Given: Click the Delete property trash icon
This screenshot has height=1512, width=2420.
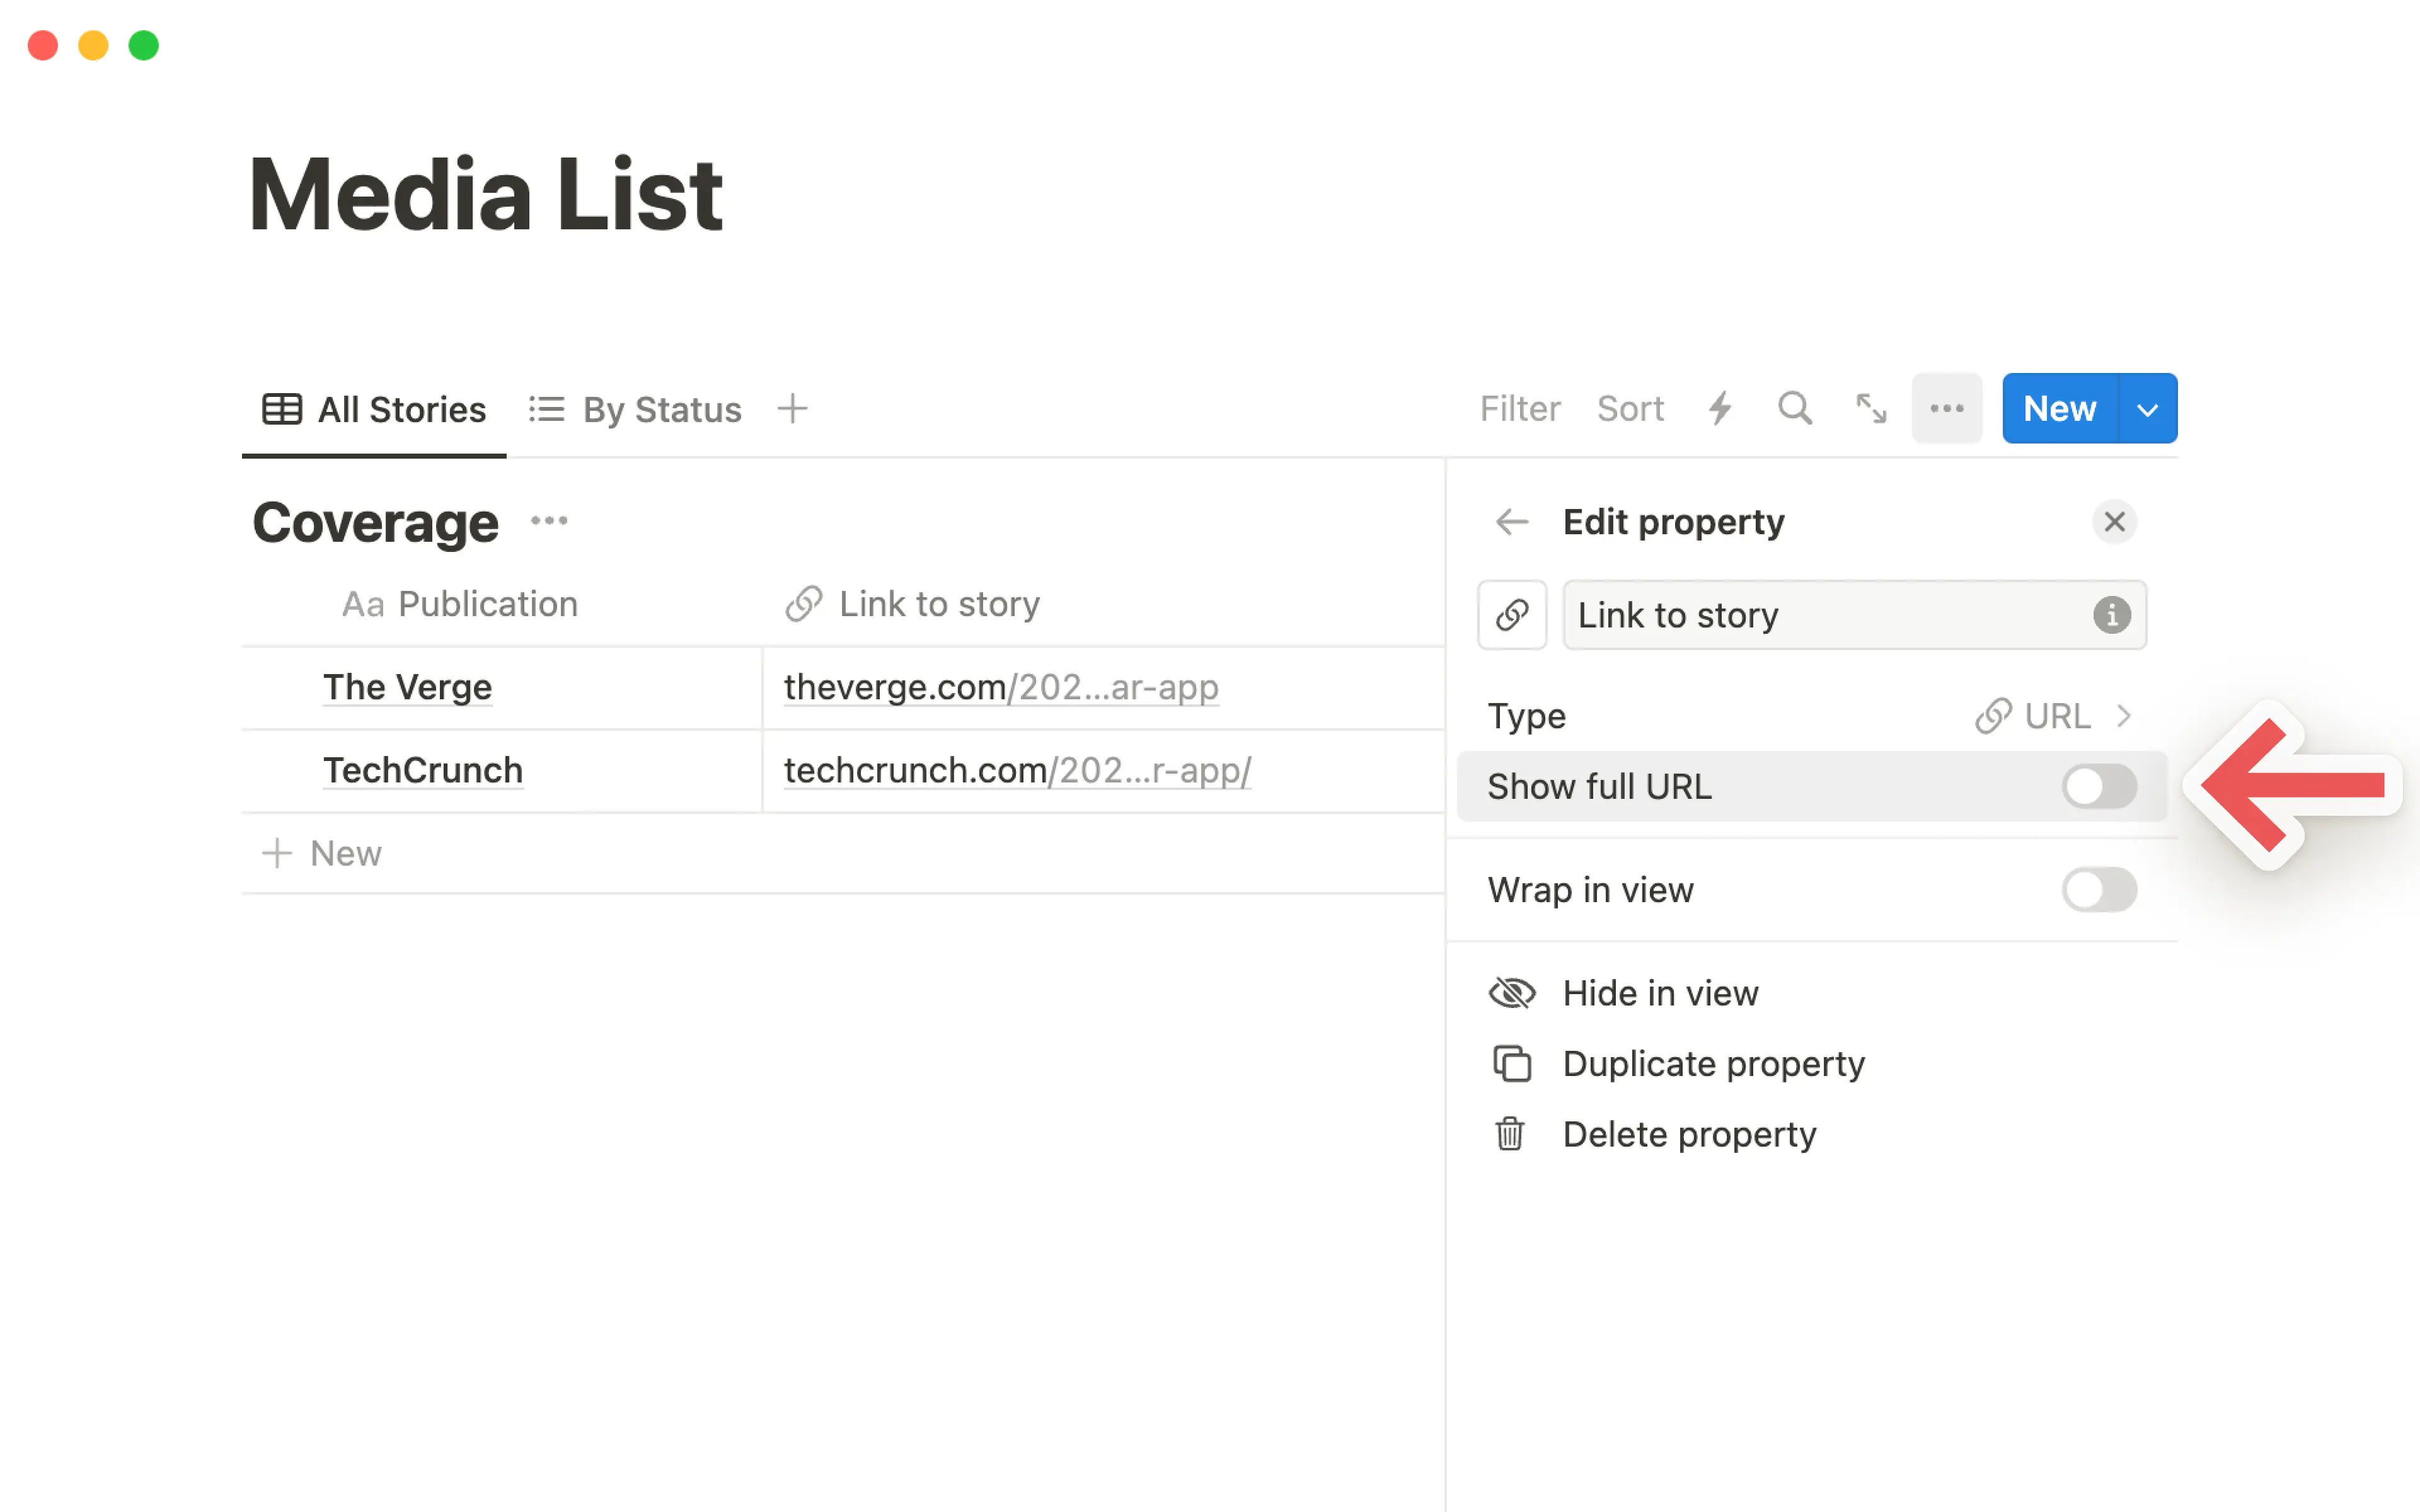Looking at the screenshot, I should 1510,1134.
